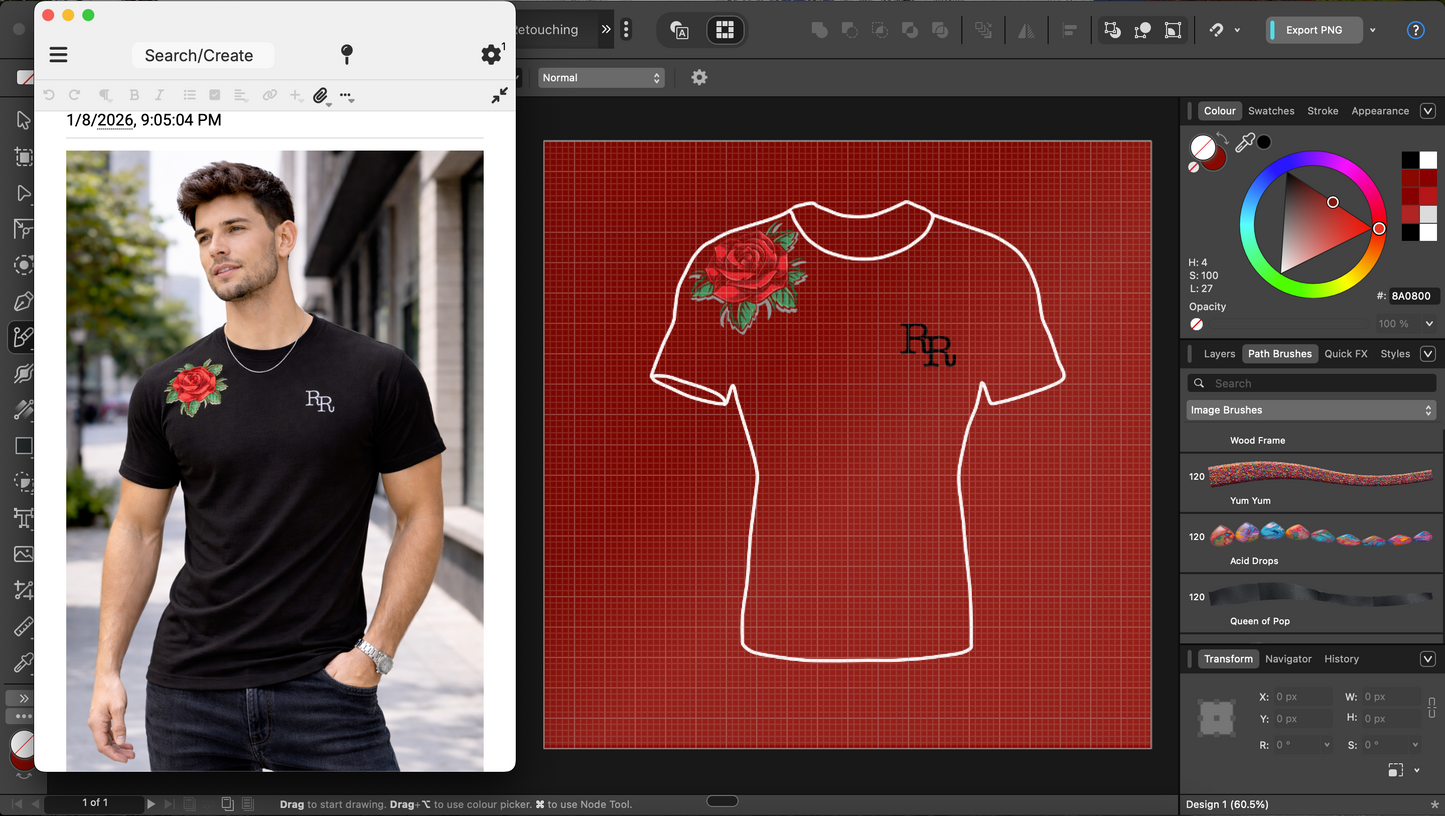Click the colour picker eyedropper in Colour panel
The image size is (1445, 816).
pyautogui.click(x=1244, y=143)
